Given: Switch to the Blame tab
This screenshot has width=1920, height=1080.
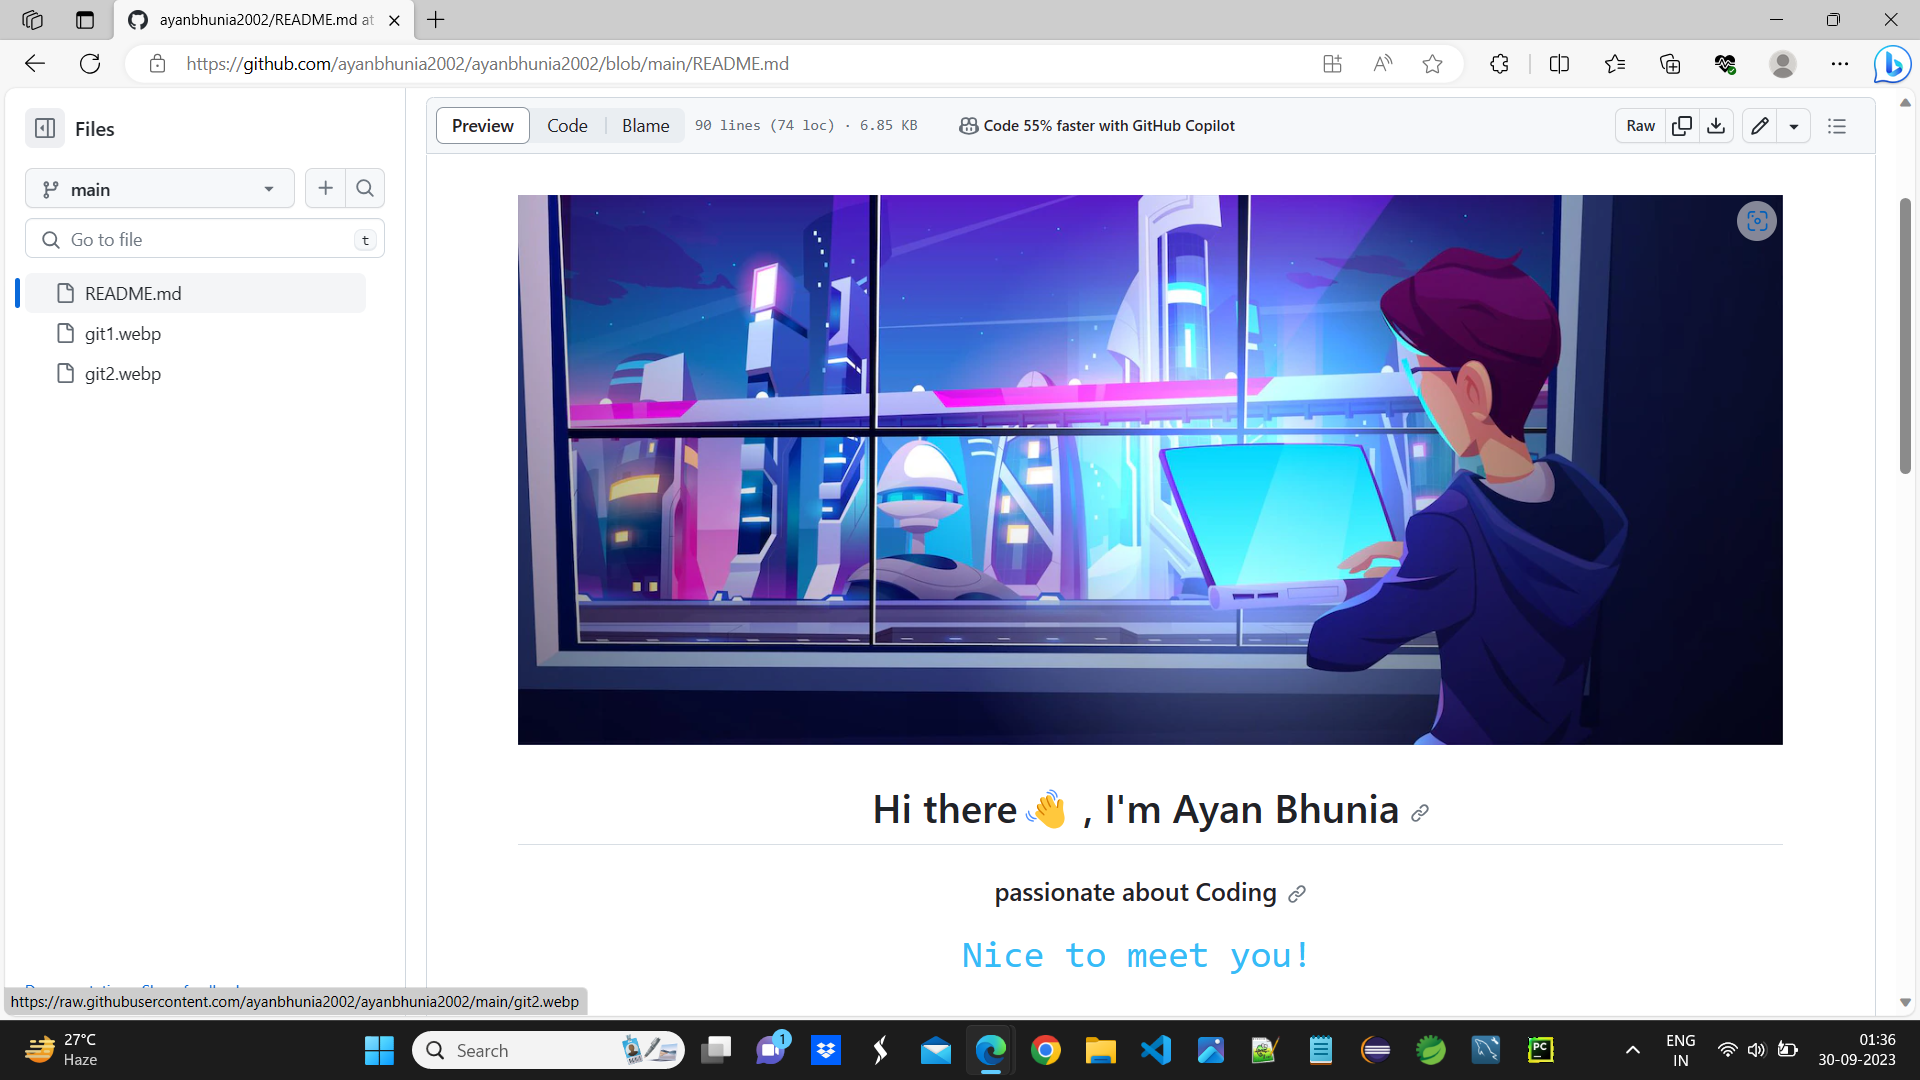Looking at the screenshot, I should click(644, 125).
